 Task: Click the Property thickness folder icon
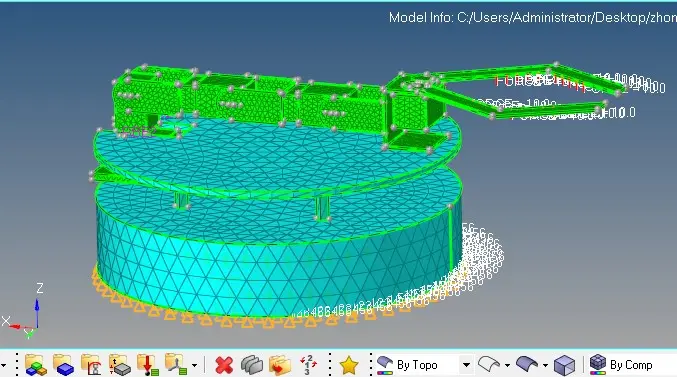(120, 365)
